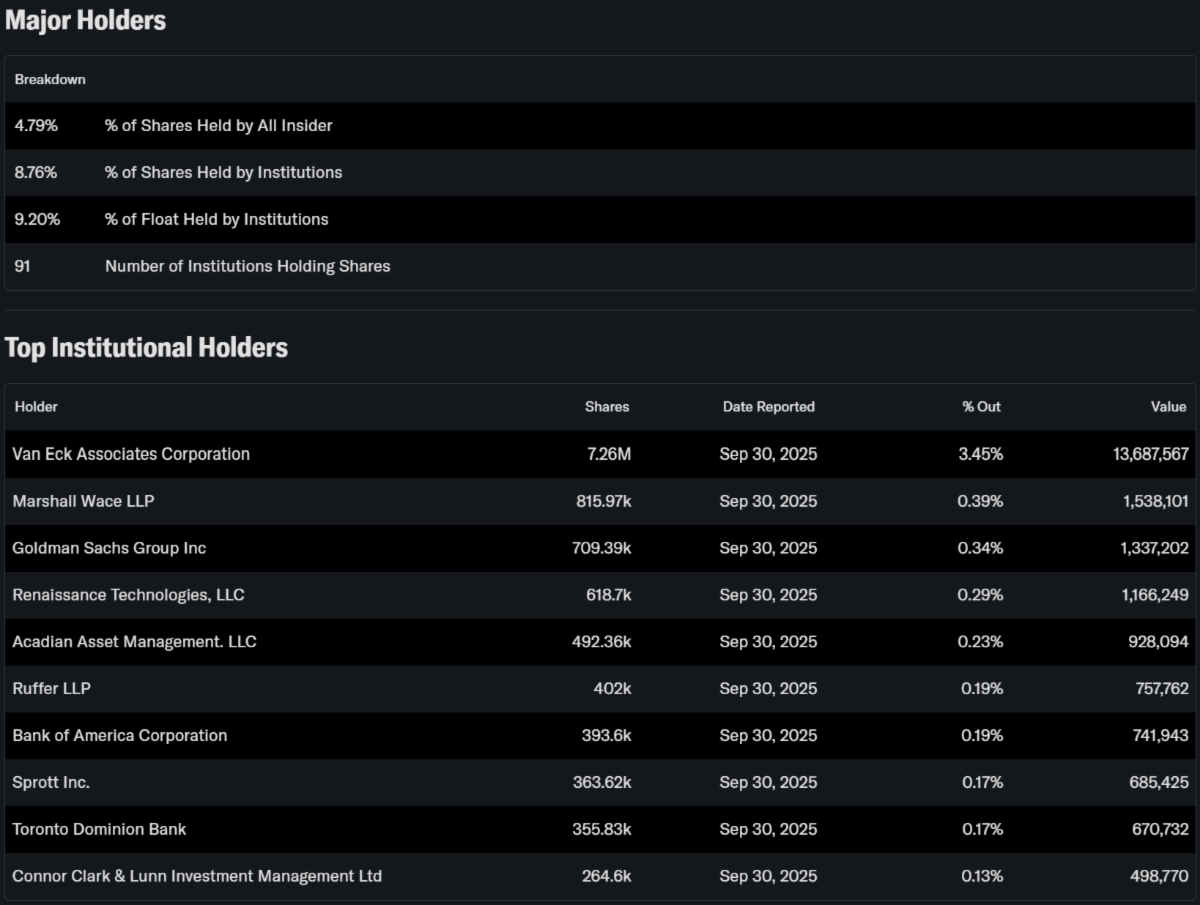Select Acadian Asset Management. LLC holder
This screenshot has width=1200, height=905.
(134, 642)
